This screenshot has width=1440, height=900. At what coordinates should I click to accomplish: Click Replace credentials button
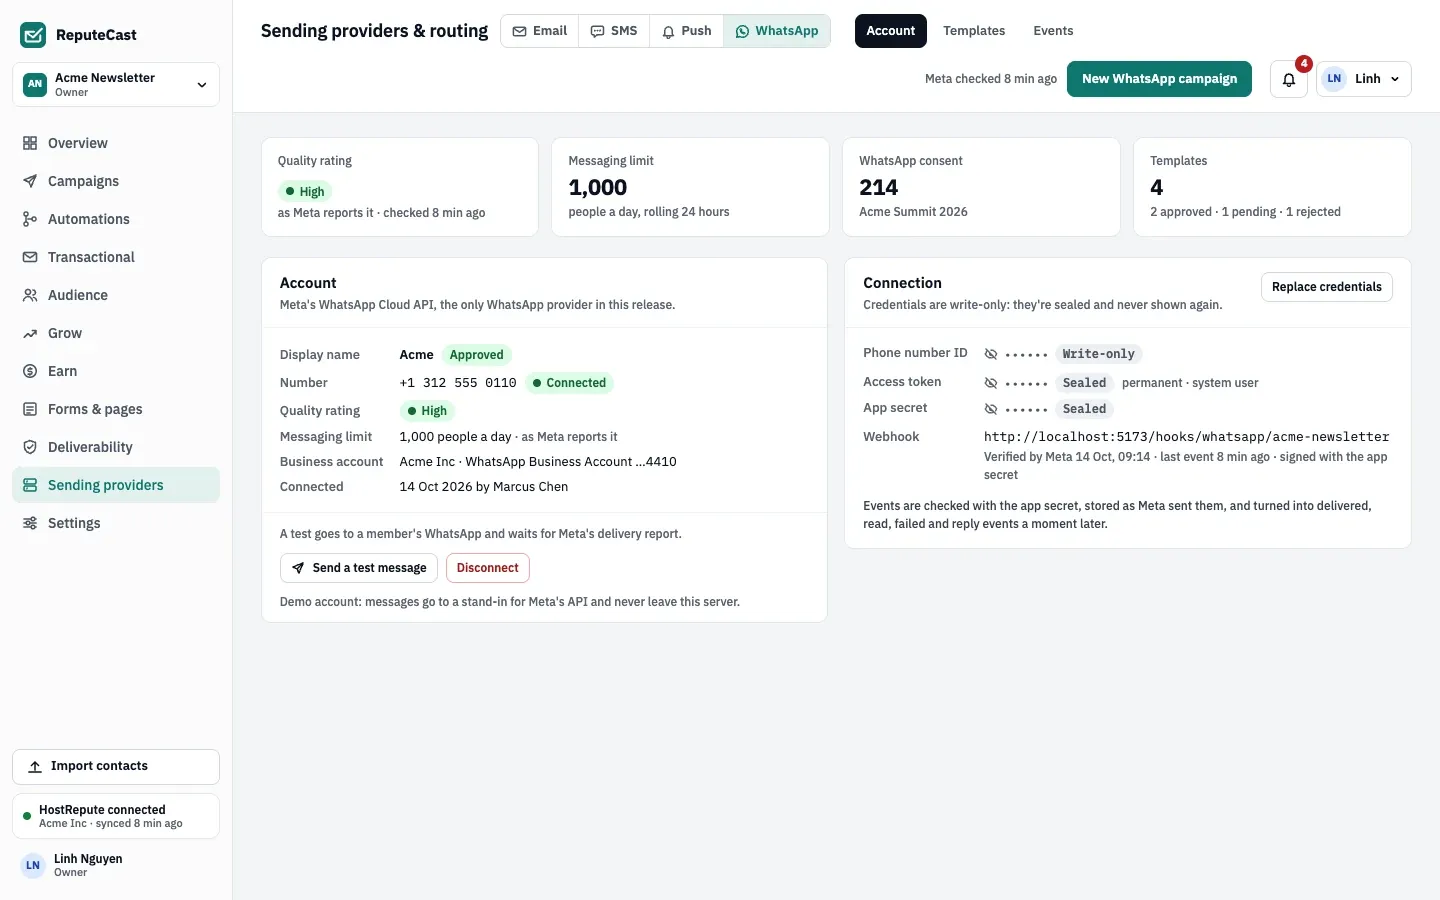pos(1326,287)
